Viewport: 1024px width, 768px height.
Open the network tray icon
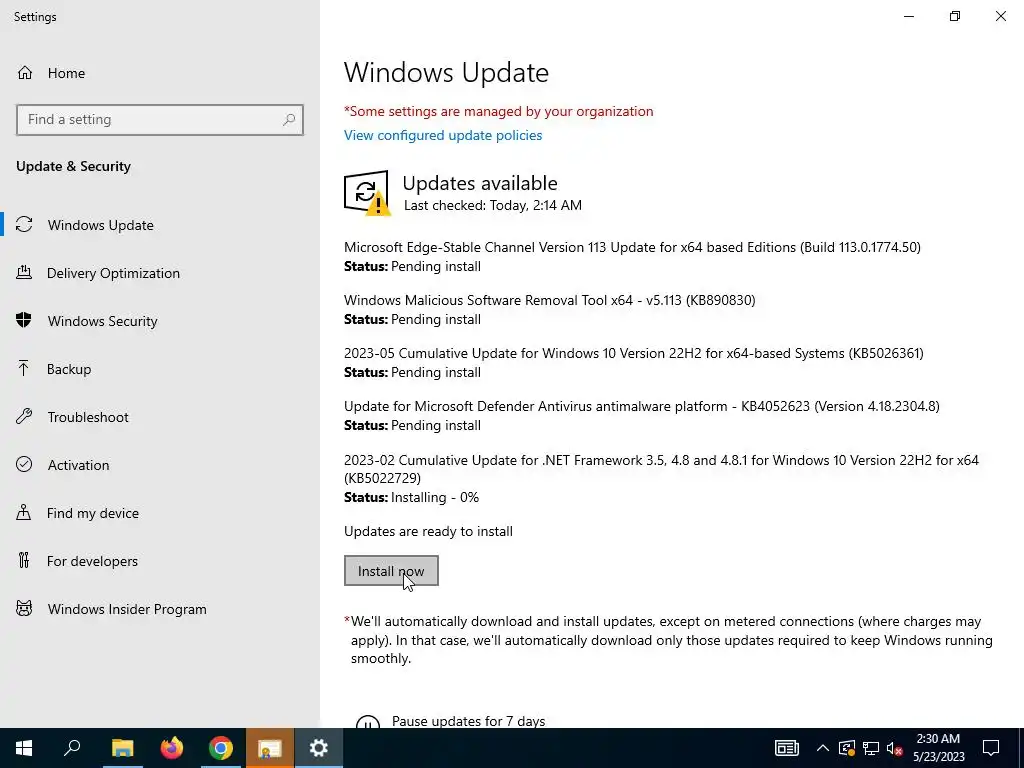[x=871, y=748]
